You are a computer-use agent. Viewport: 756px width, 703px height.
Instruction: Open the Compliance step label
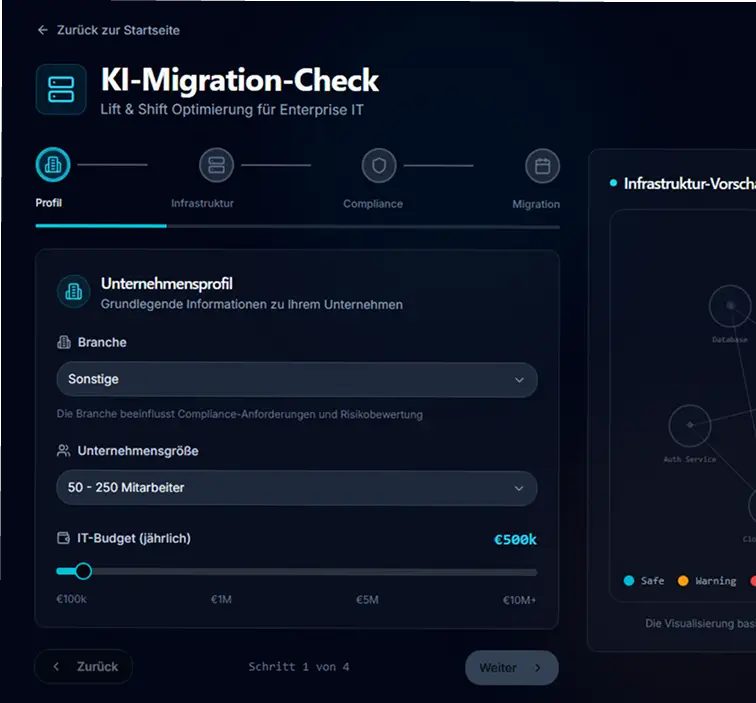click(373, 203)
